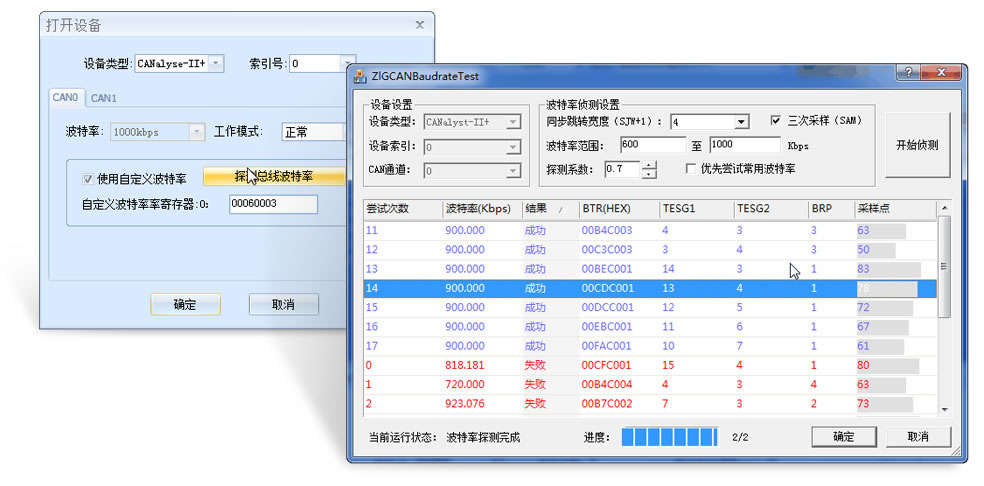Click 确定 in 打开设备 dialog
Viewport: 984px width, 486px height.
(185, 305)
